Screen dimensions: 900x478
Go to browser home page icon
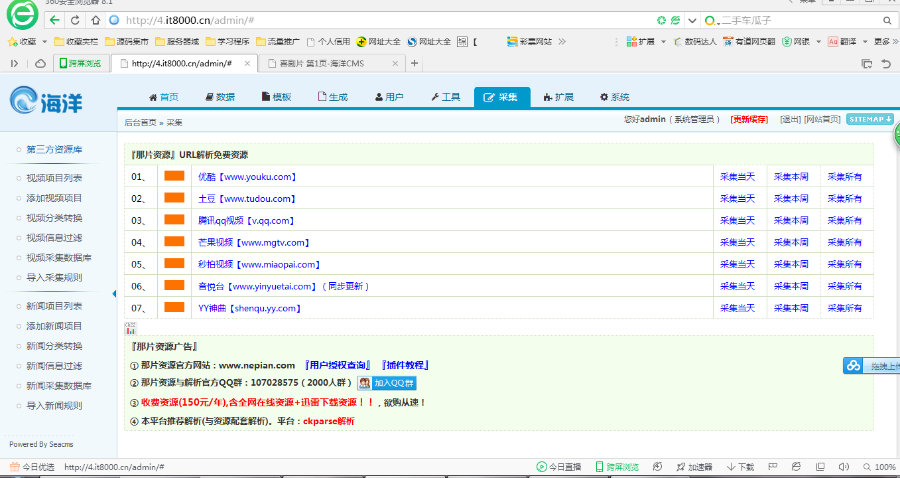[95, 20]
